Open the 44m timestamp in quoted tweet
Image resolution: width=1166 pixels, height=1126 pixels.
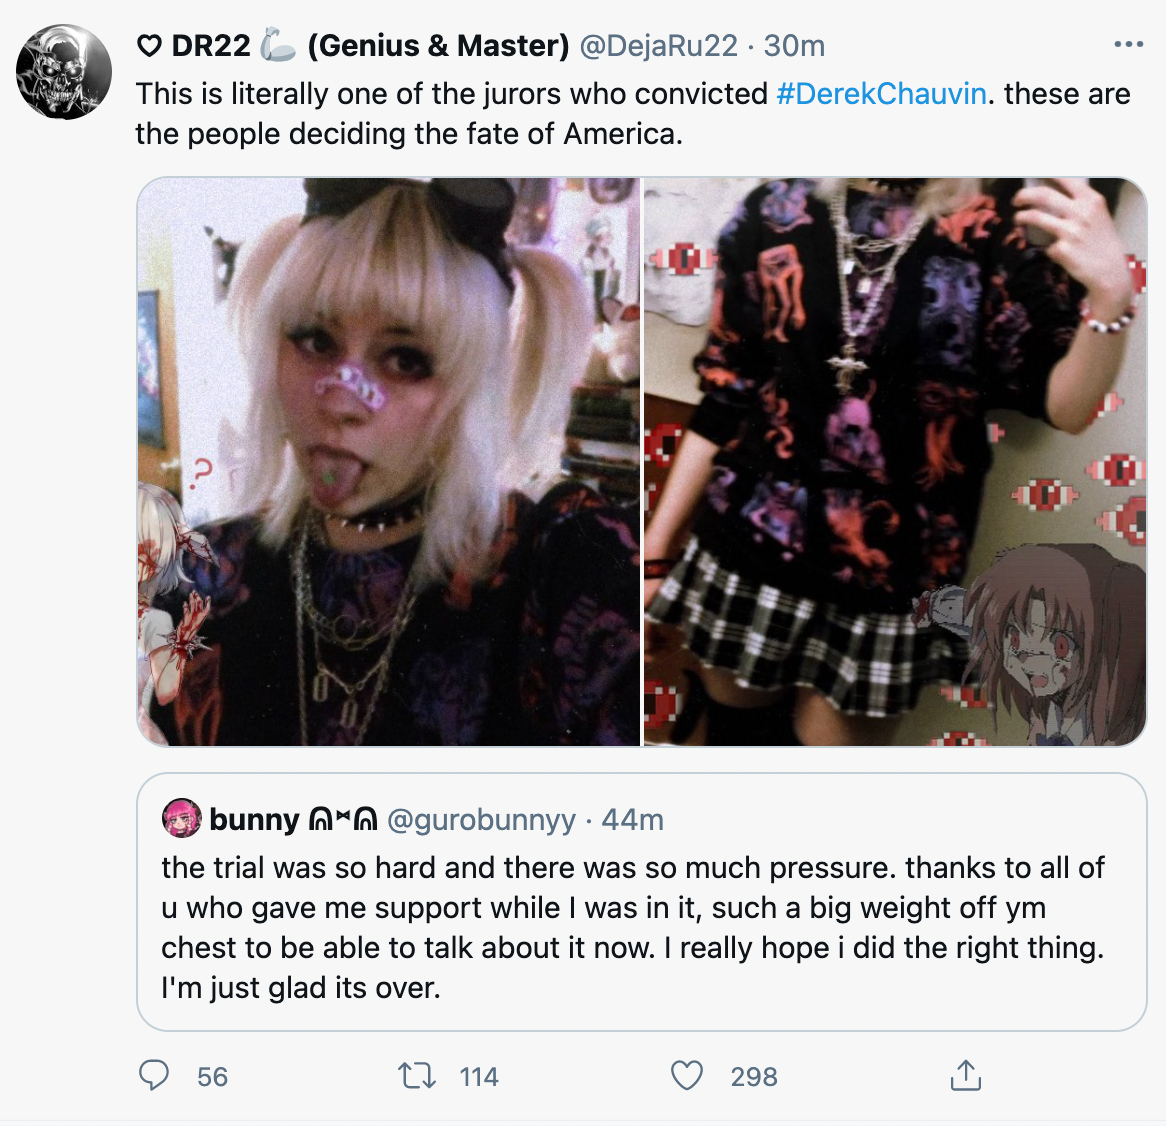[x=632, y=820]
